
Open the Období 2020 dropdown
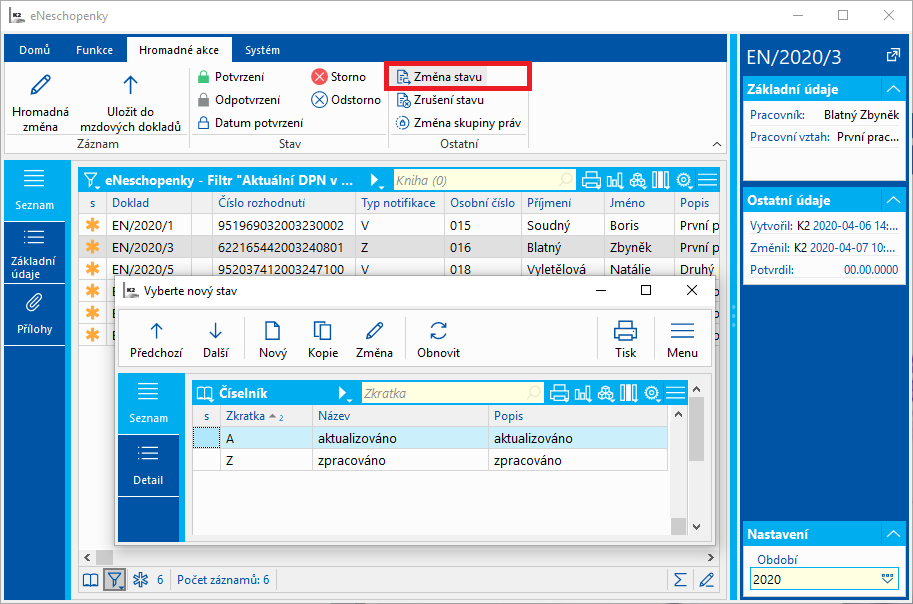tap(887, 579)
